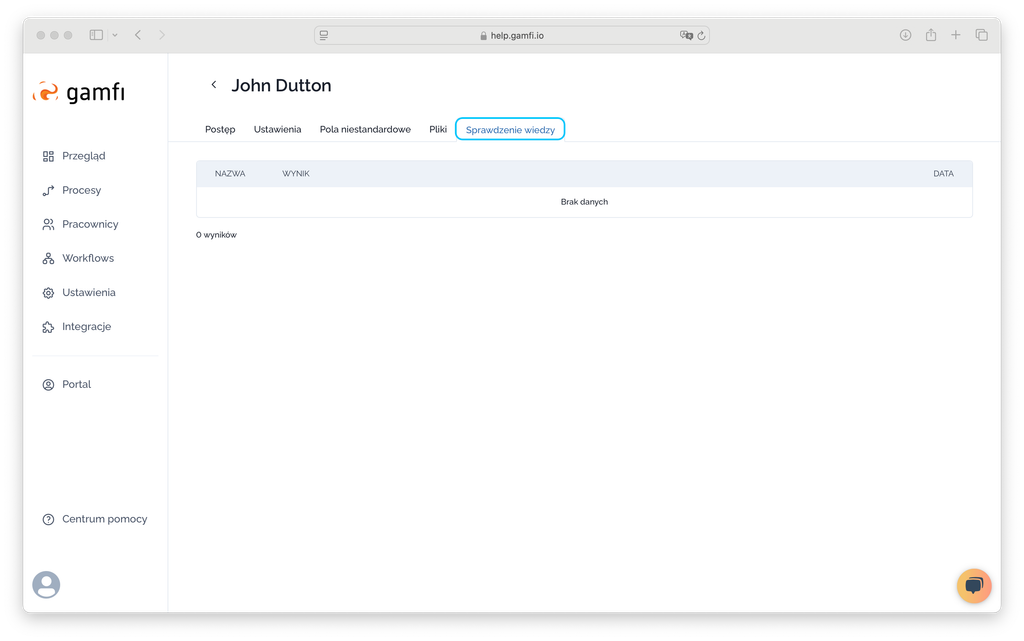This screenshot has height=641, width=1024.
Task: Toggle the Safari sidebar panel
Action: point(96,35)
